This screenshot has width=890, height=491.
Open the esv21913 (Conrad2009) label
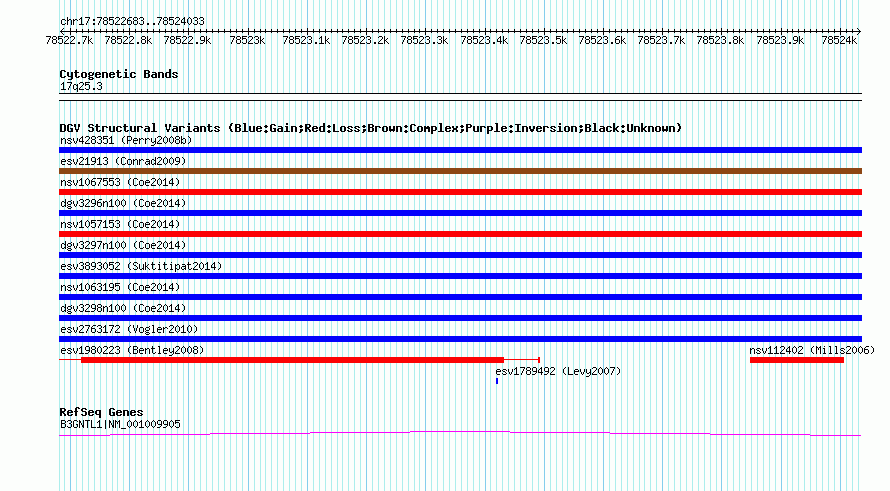pos(123,161)
